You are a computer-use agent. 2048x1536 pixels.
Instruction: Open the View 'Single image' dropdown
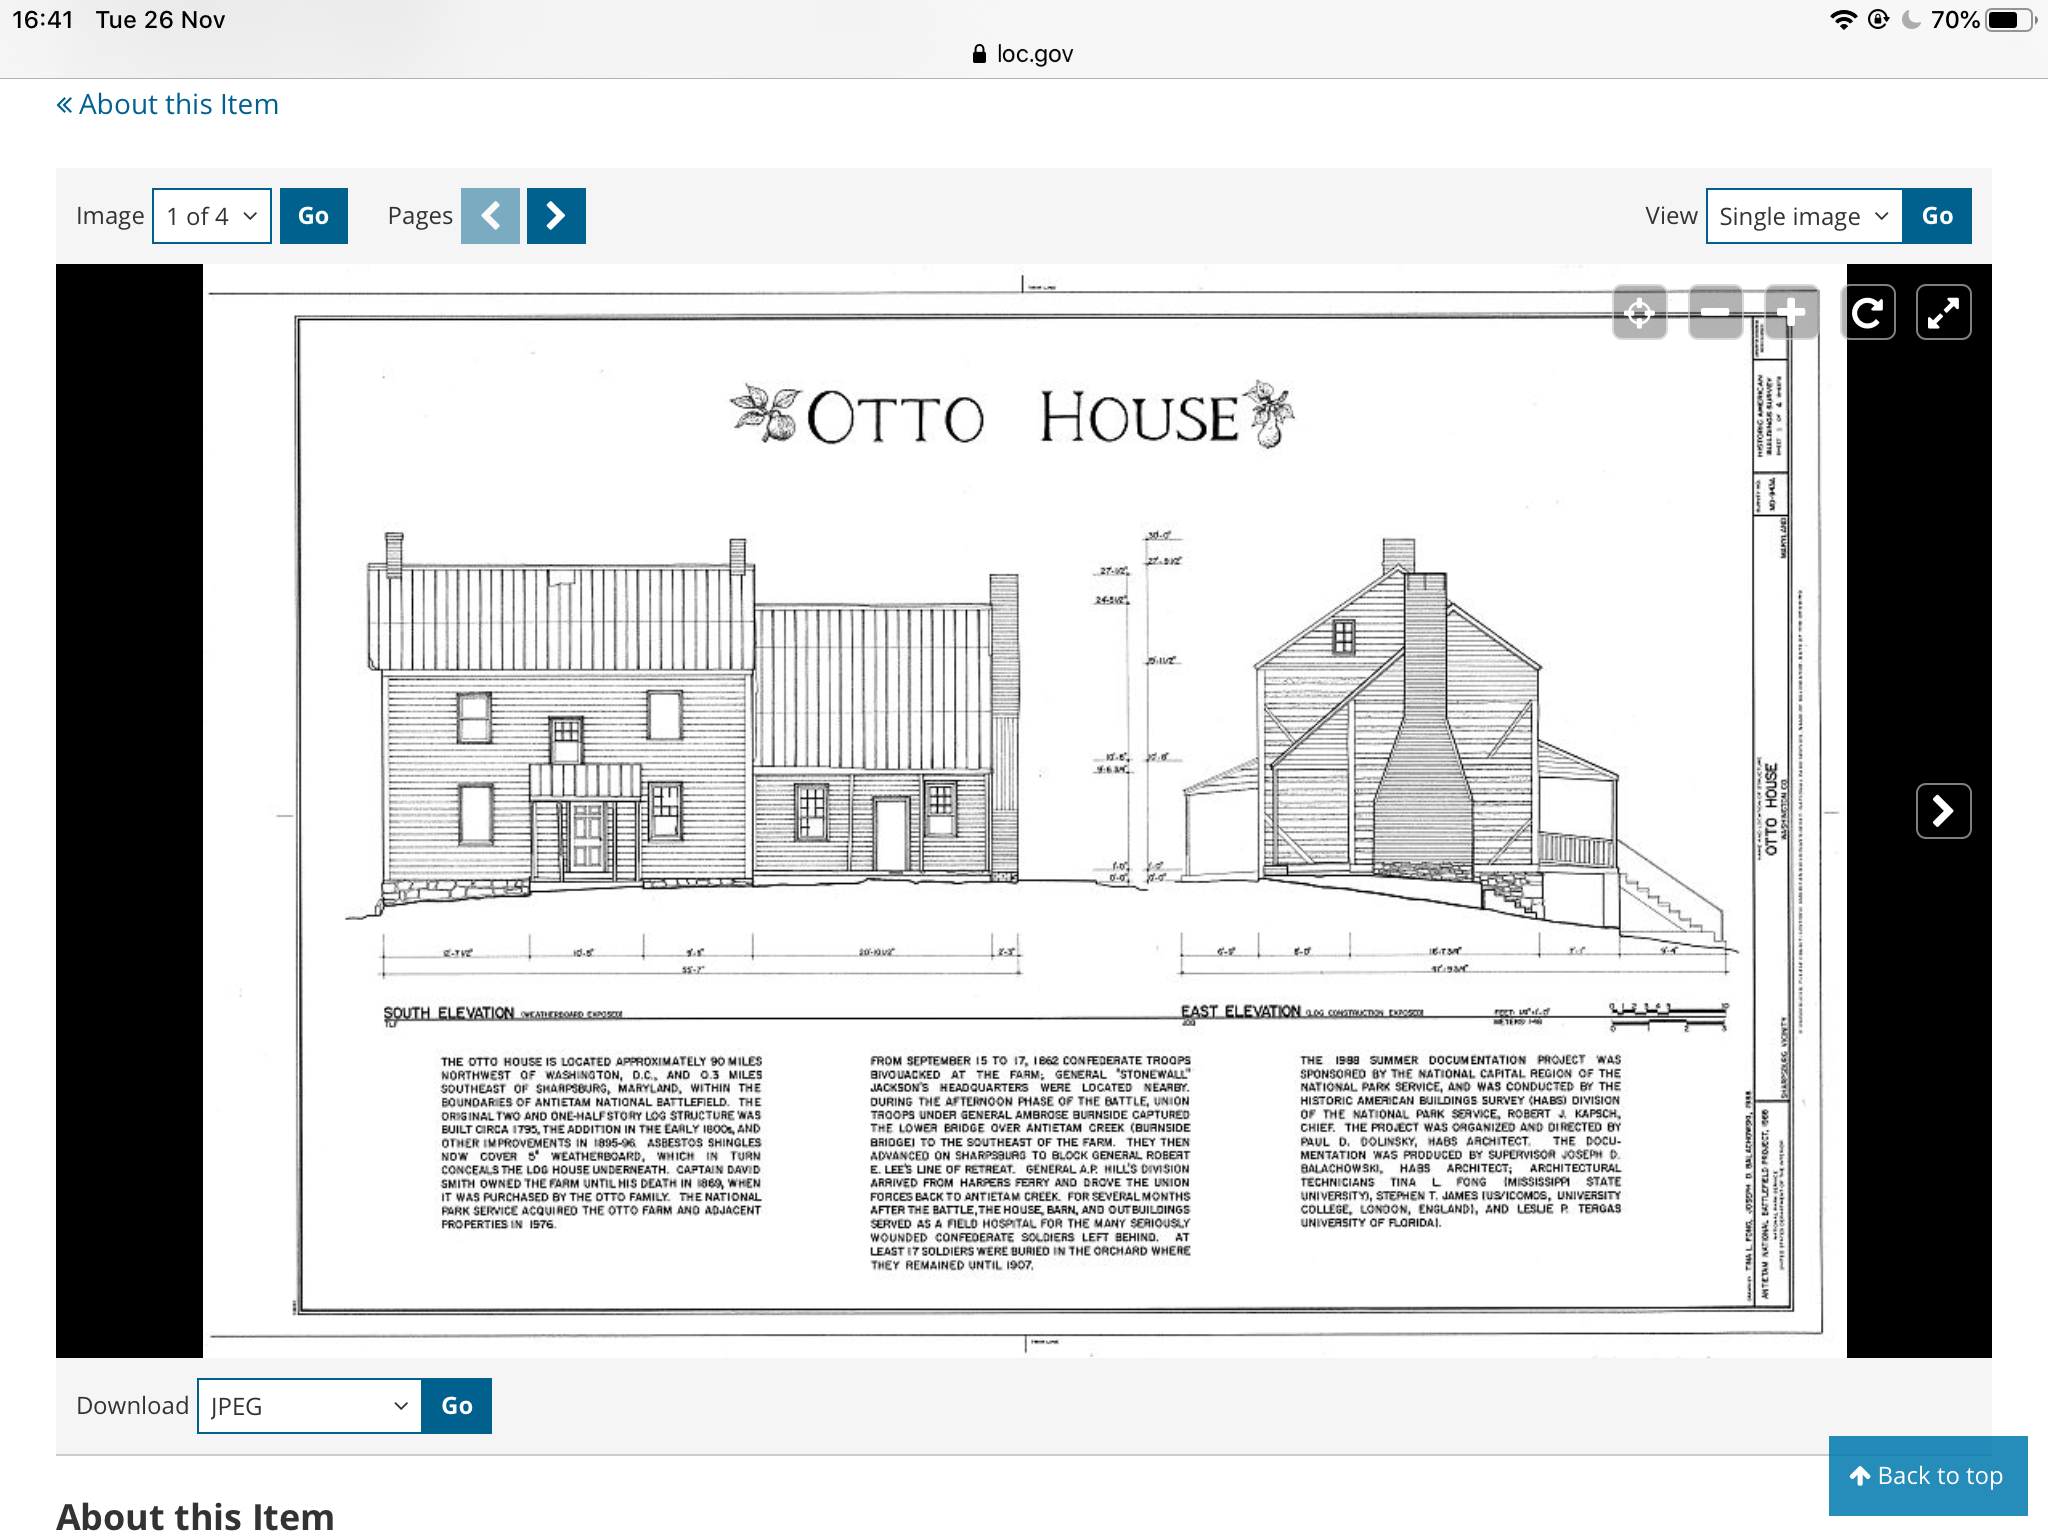click(x=1803, y=216)
